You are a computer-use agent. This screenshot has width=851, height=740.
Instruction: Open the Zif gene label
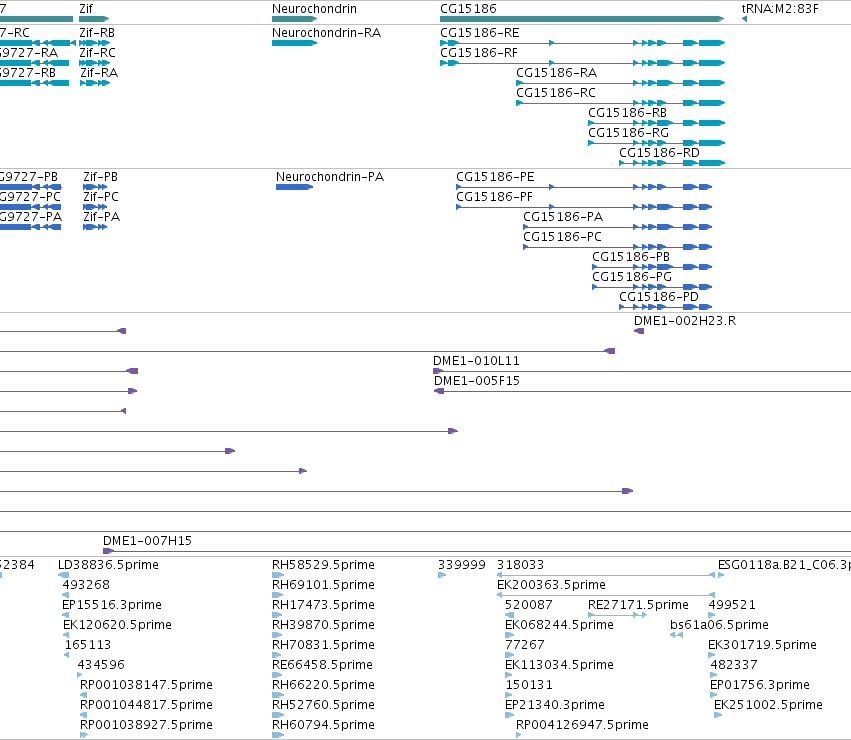(x=86, y=9)
